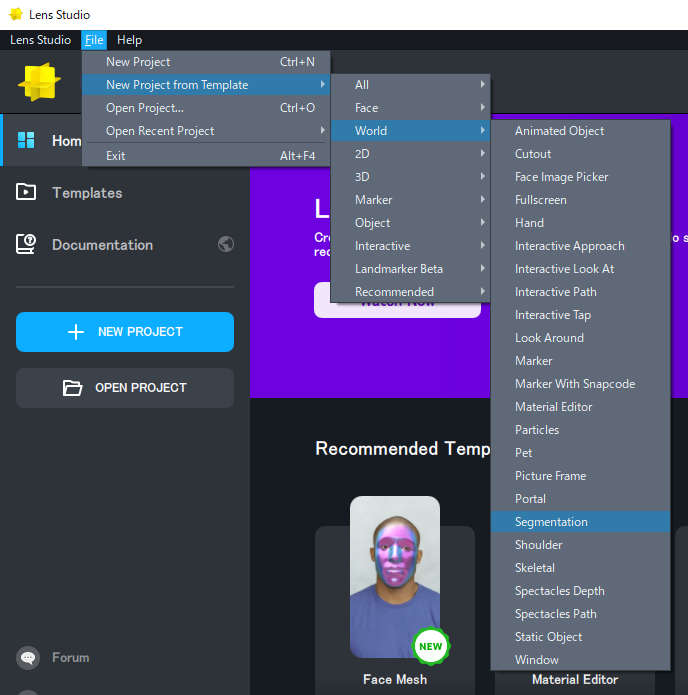Click the NEW badge on Face Mesh

click(430, 646)
